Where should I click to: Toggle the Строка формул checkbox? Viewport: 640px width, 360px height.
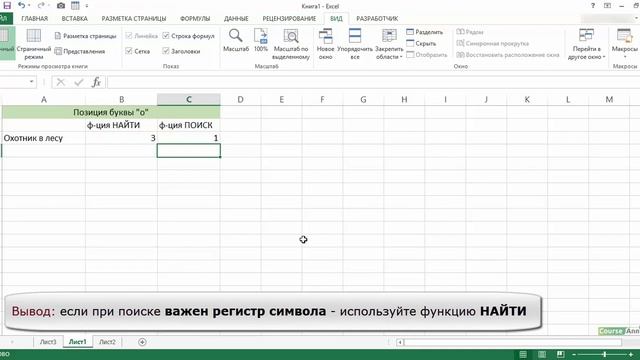pos(166,36)
